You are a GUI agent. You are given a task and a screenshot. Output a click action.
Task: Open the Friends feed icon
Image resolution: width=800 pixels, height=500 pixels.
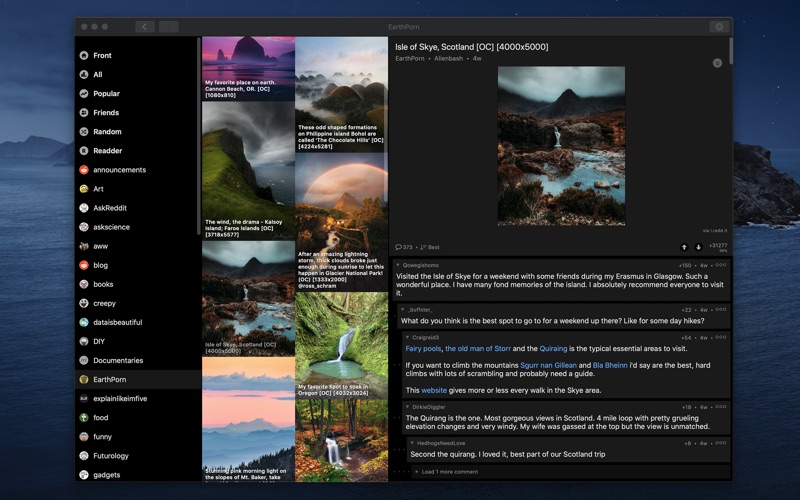[84, 113]
